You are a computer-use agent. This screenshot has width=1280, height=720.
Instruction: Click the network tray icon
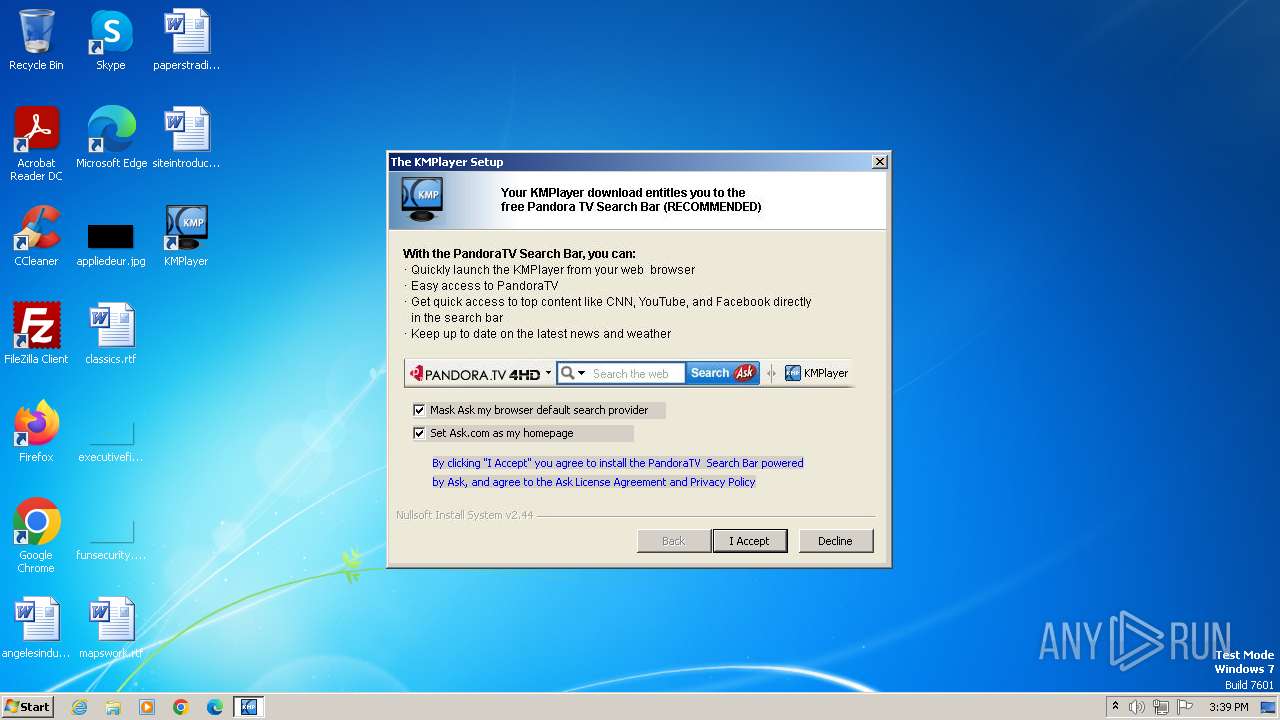[x=1161, y=707]
